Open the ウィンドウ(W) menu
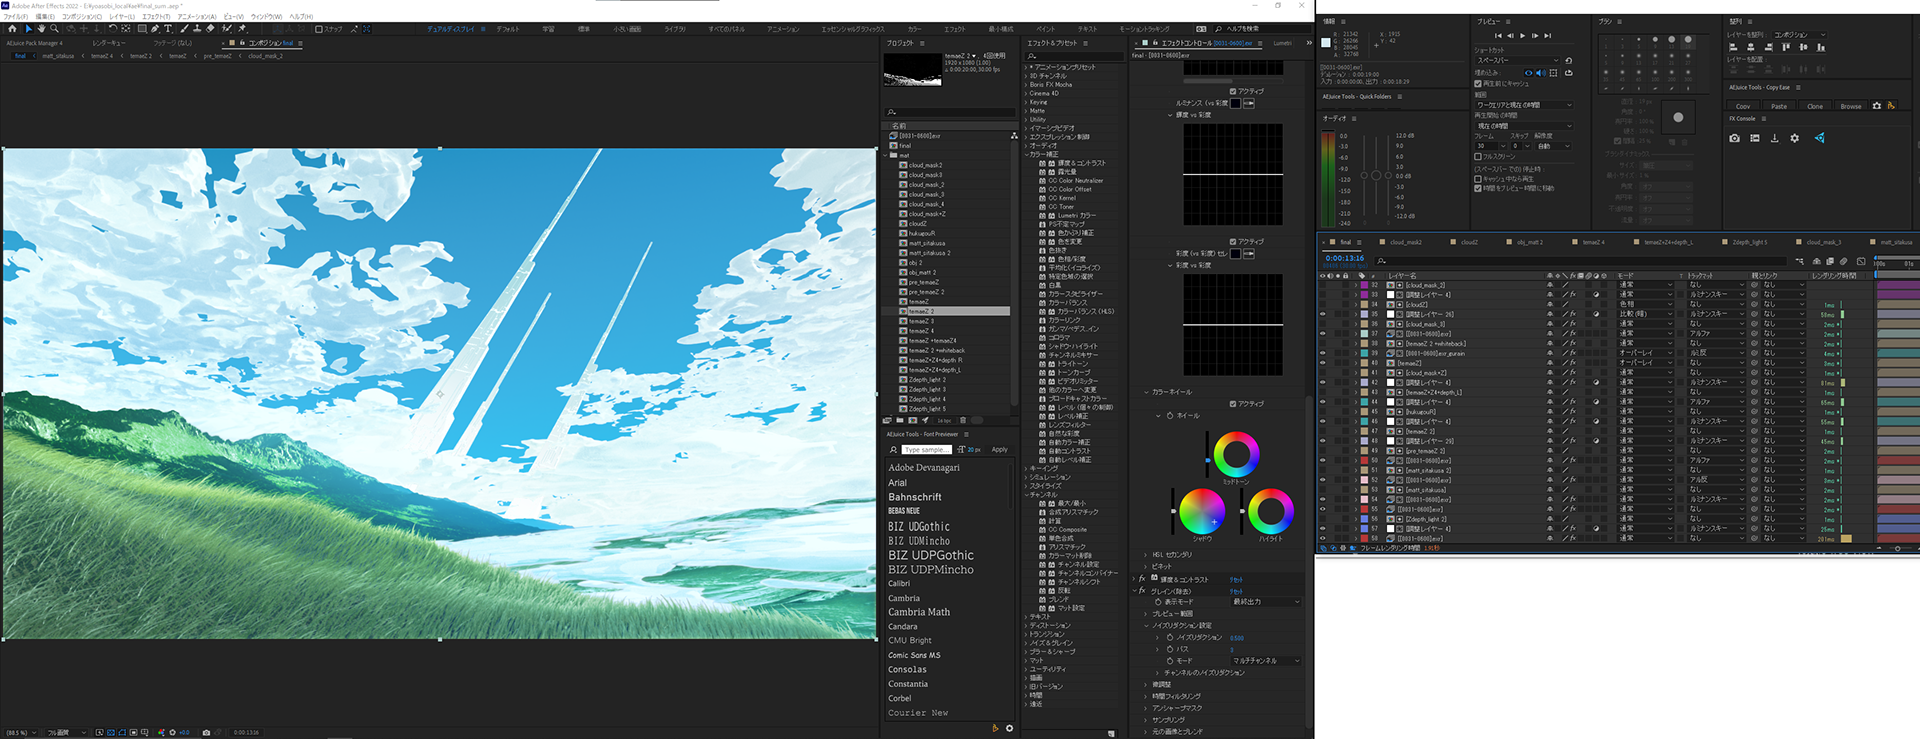 (x=266, y=16)
